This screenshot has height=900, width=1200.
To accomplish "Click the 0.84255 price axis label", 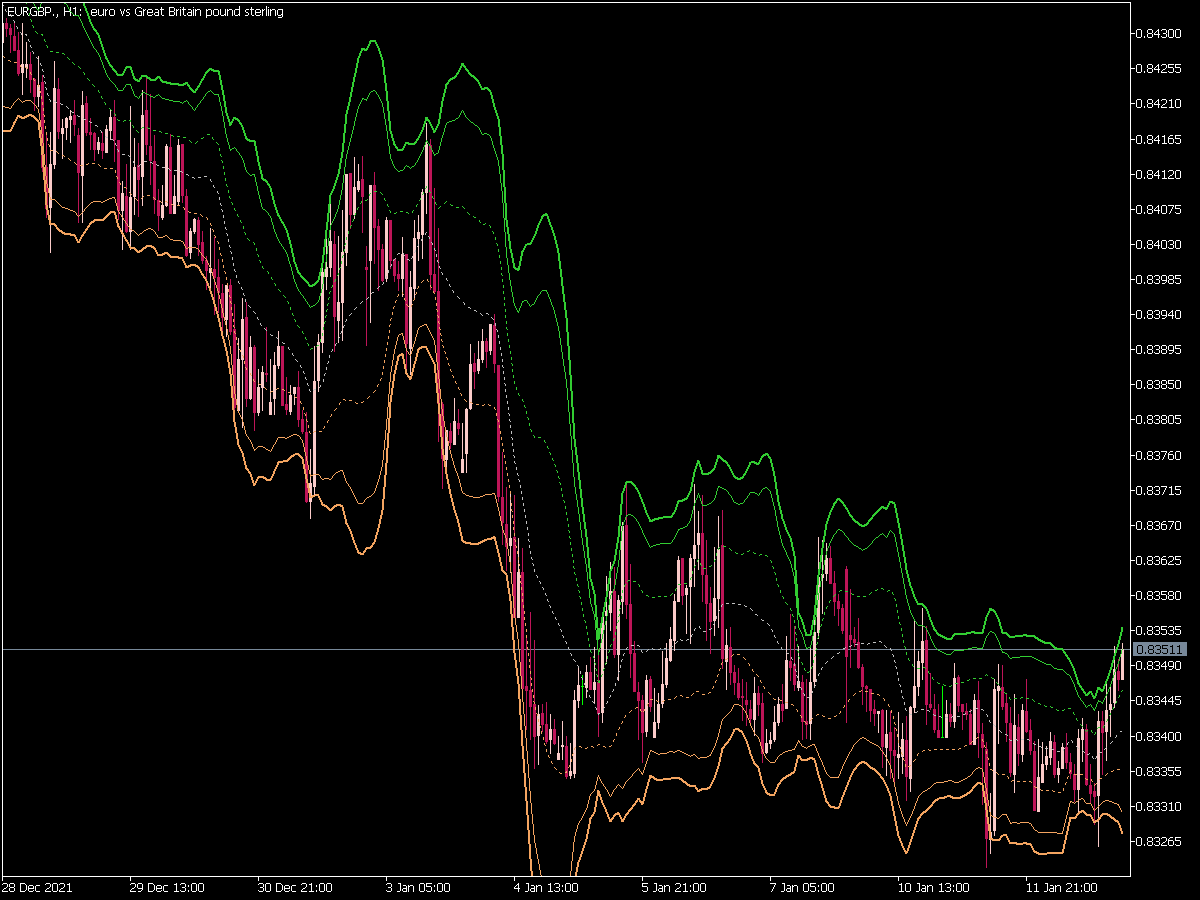I will coord(1160,68).
